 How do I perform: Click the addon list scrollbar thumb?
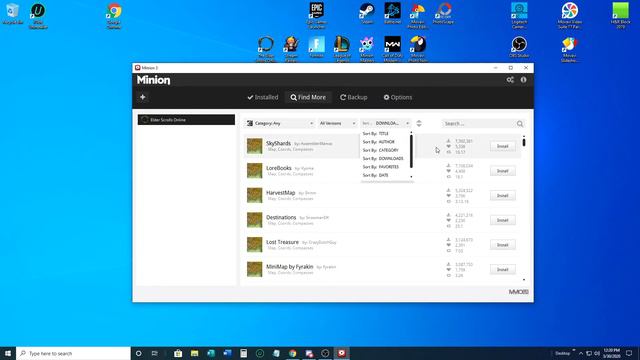(524, 142)
